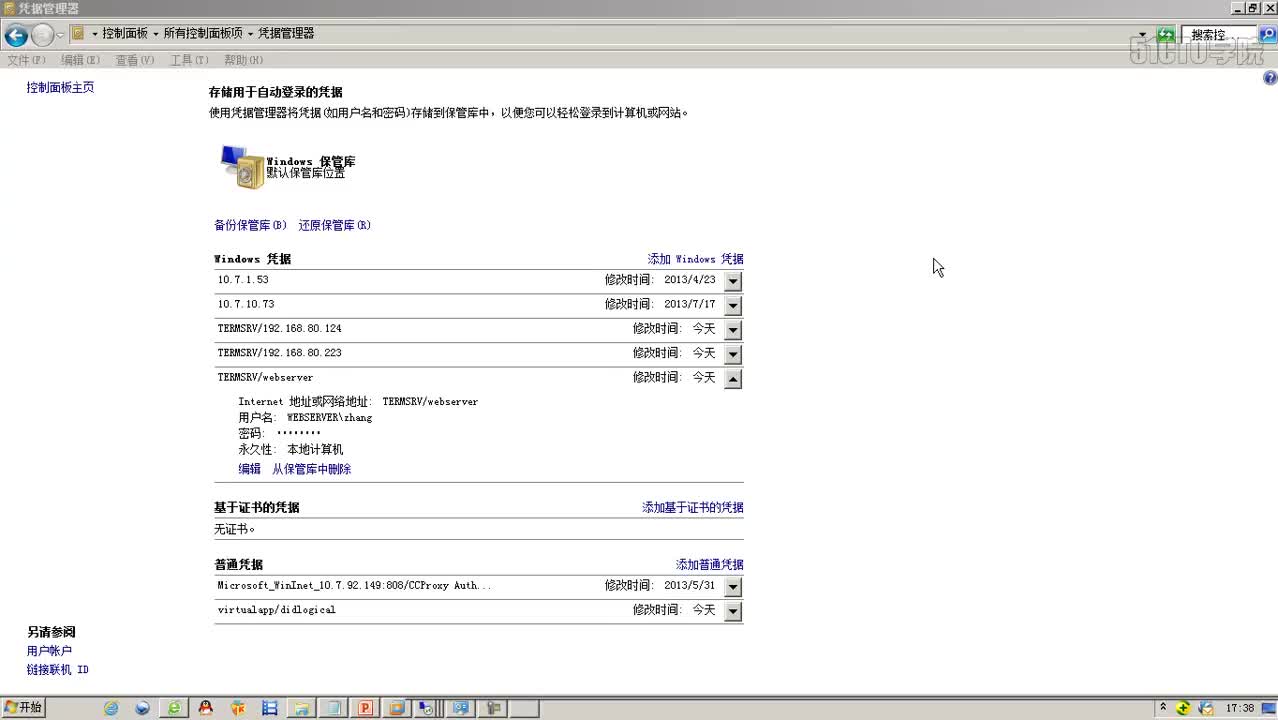Click the Windows vault safe icon

tap(241, 167)
